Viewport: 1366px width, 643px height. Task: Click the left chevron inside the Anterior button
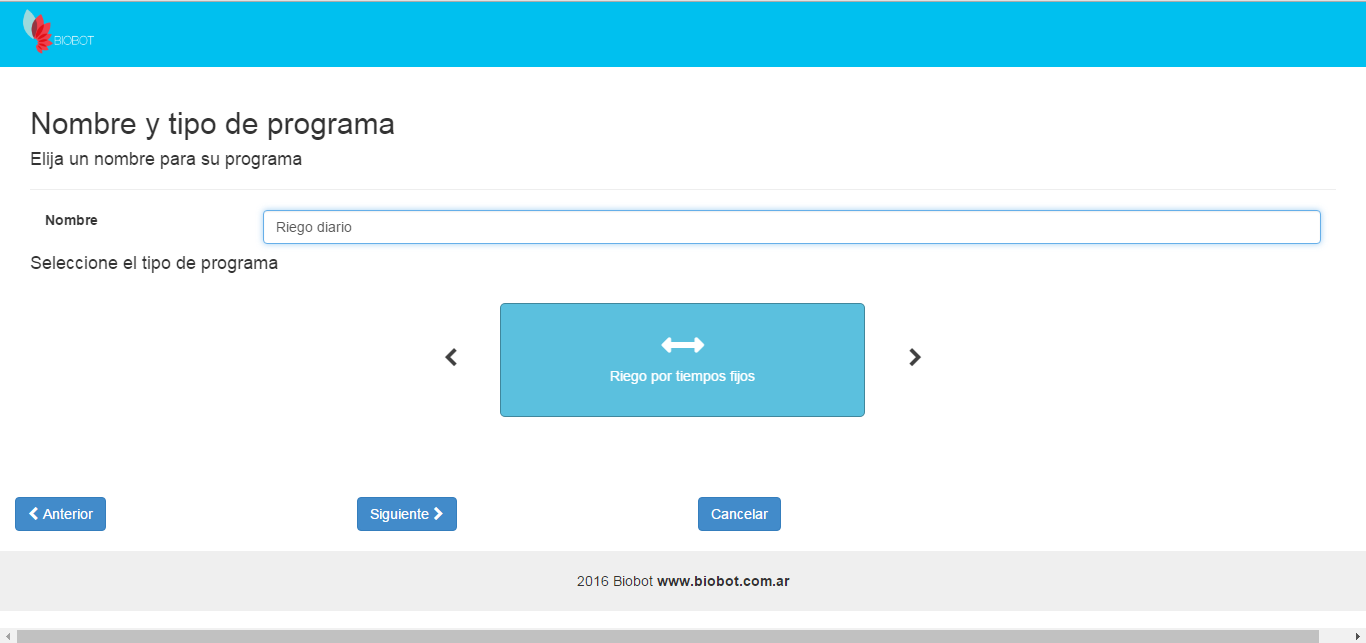[x=34, y=514]
